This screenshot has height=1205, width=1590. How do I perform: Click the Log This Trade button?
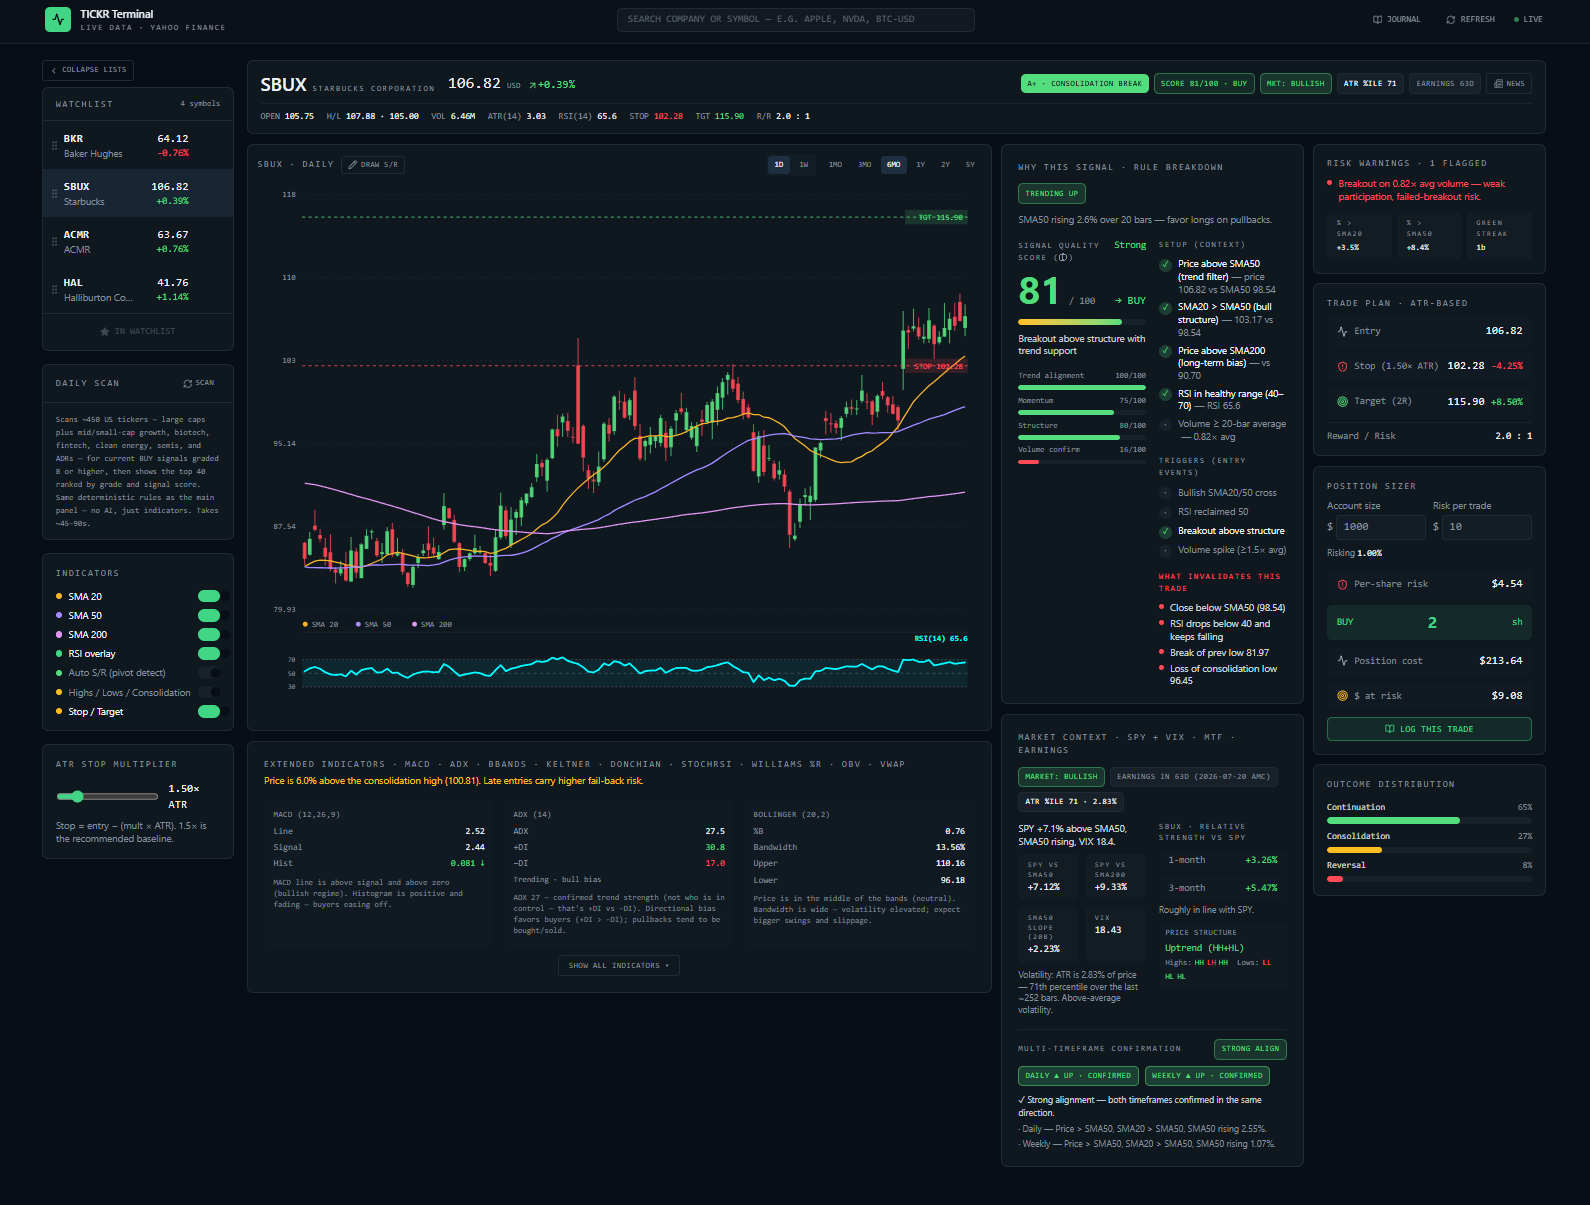point(1429,729)
